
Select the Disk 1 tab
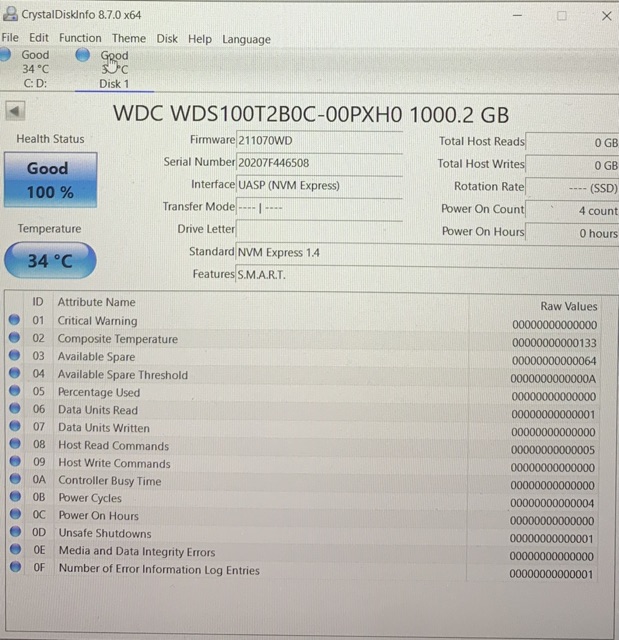(114, 69)
